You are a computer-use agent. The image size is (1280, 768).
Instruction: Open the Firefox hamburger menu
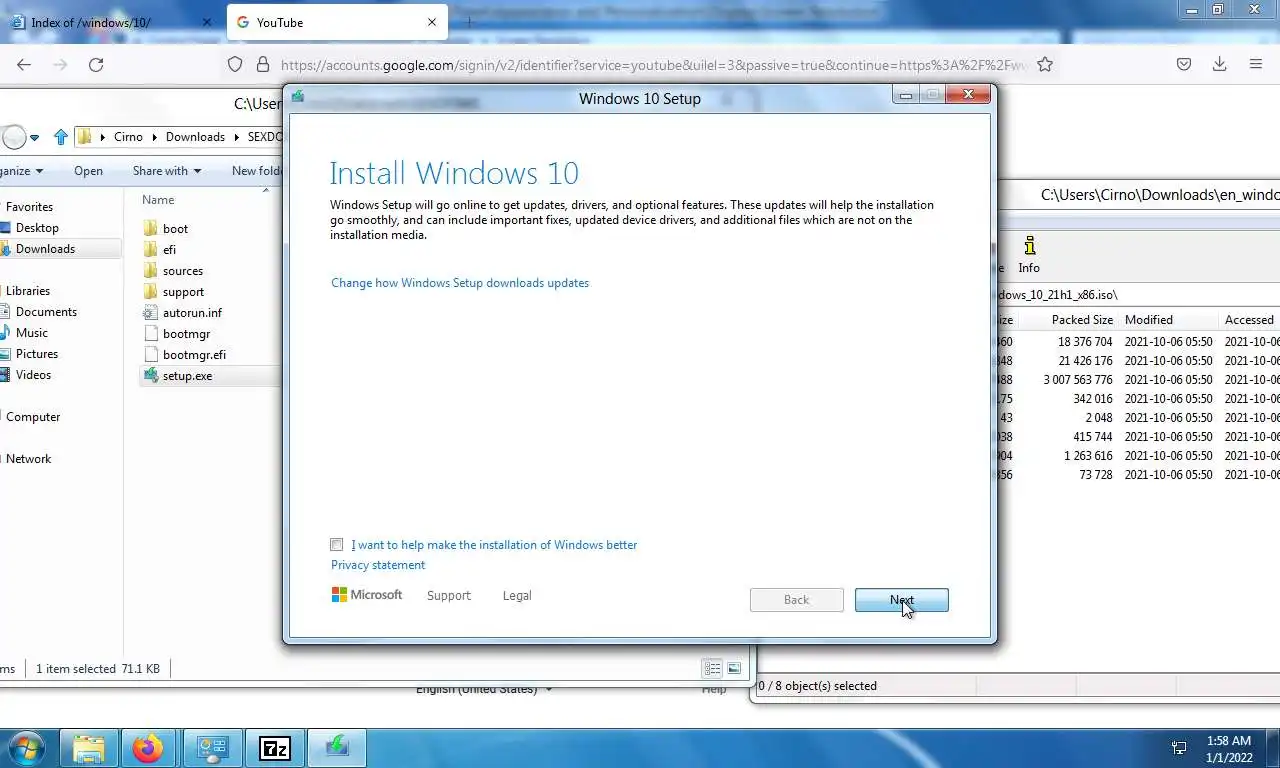click(x=1256, y=64)
